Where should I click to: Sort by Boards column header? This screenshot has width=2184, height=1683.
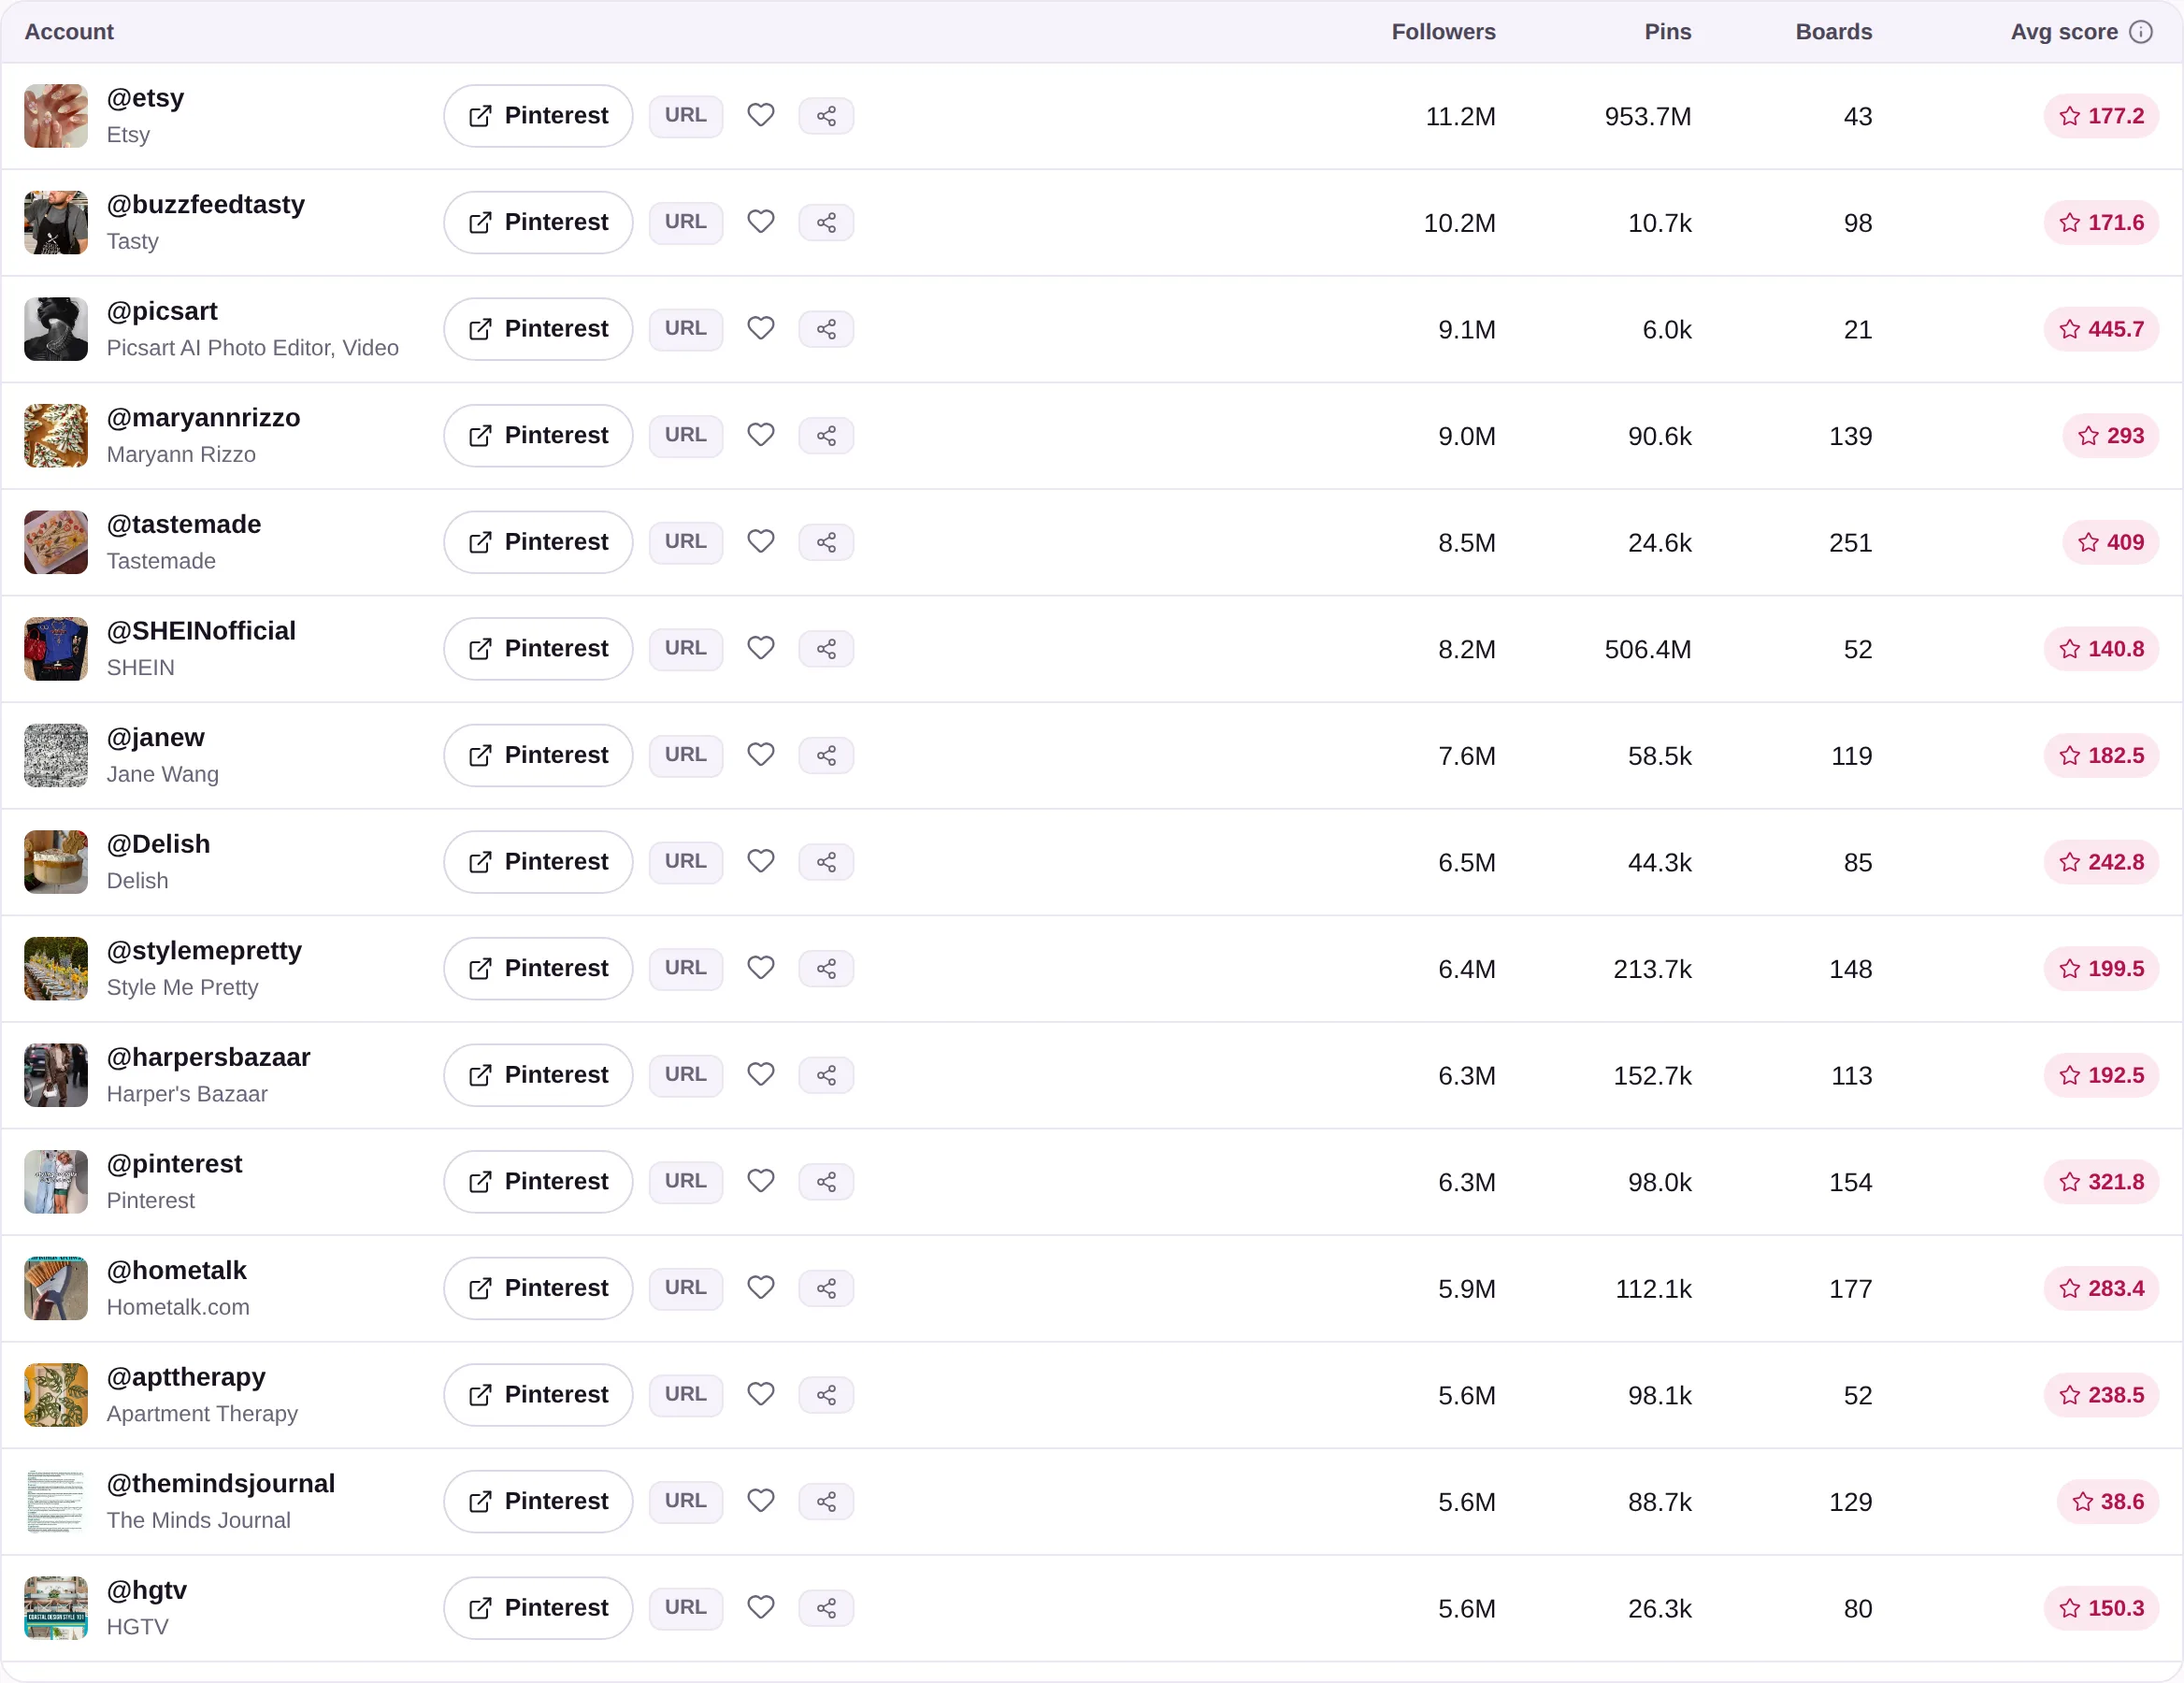coord(1833,32)
